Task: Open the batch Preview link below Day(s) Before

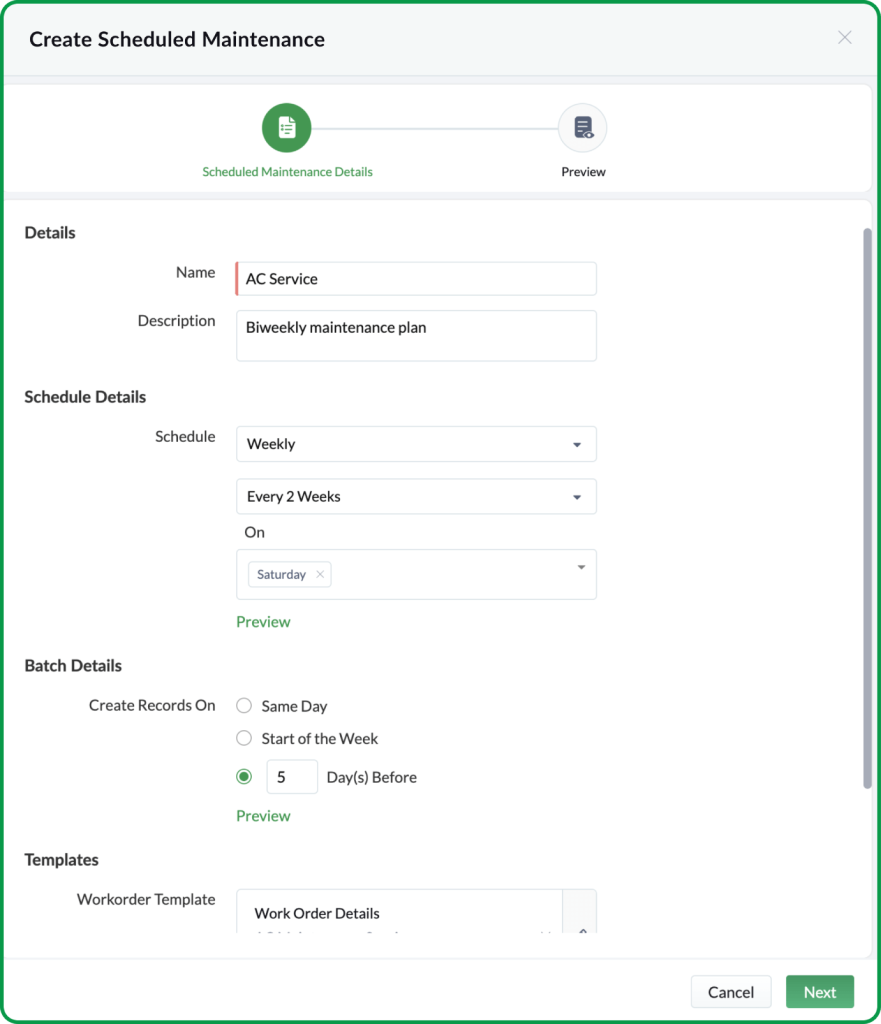Action: pyautogui.click(x=263, y=815)
